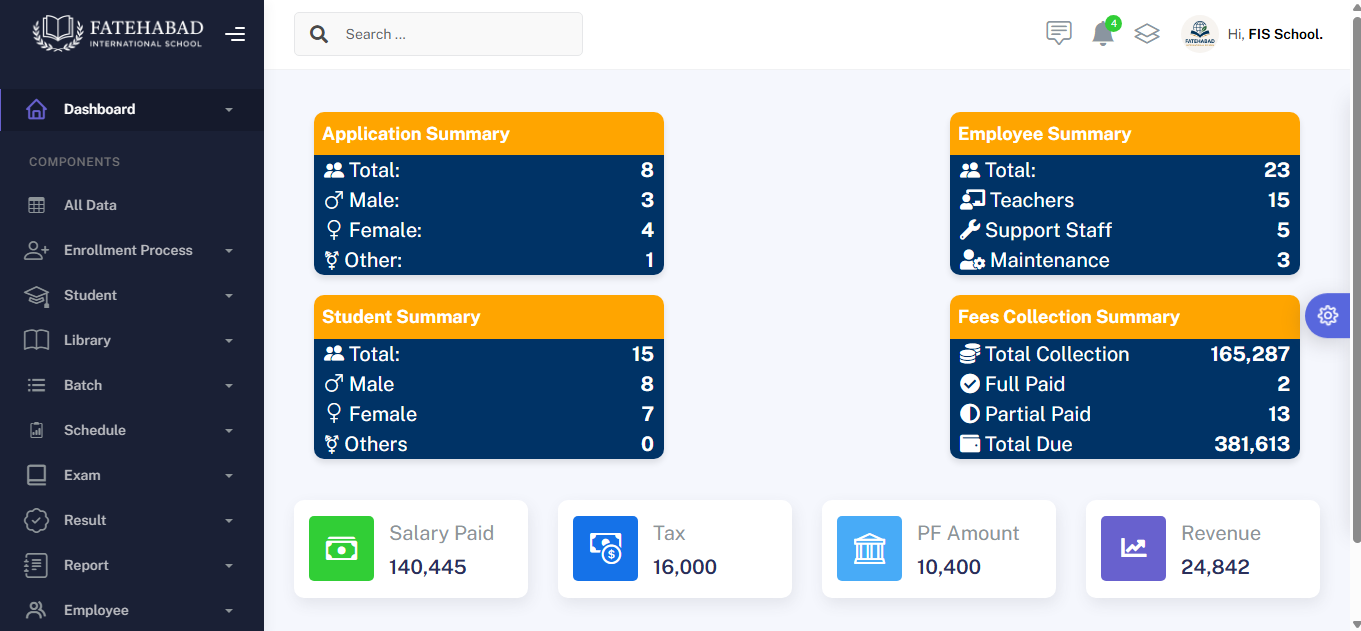1361x631 pixels.
Task: Open the chat messages icon
Action: tap(1059, 33)
